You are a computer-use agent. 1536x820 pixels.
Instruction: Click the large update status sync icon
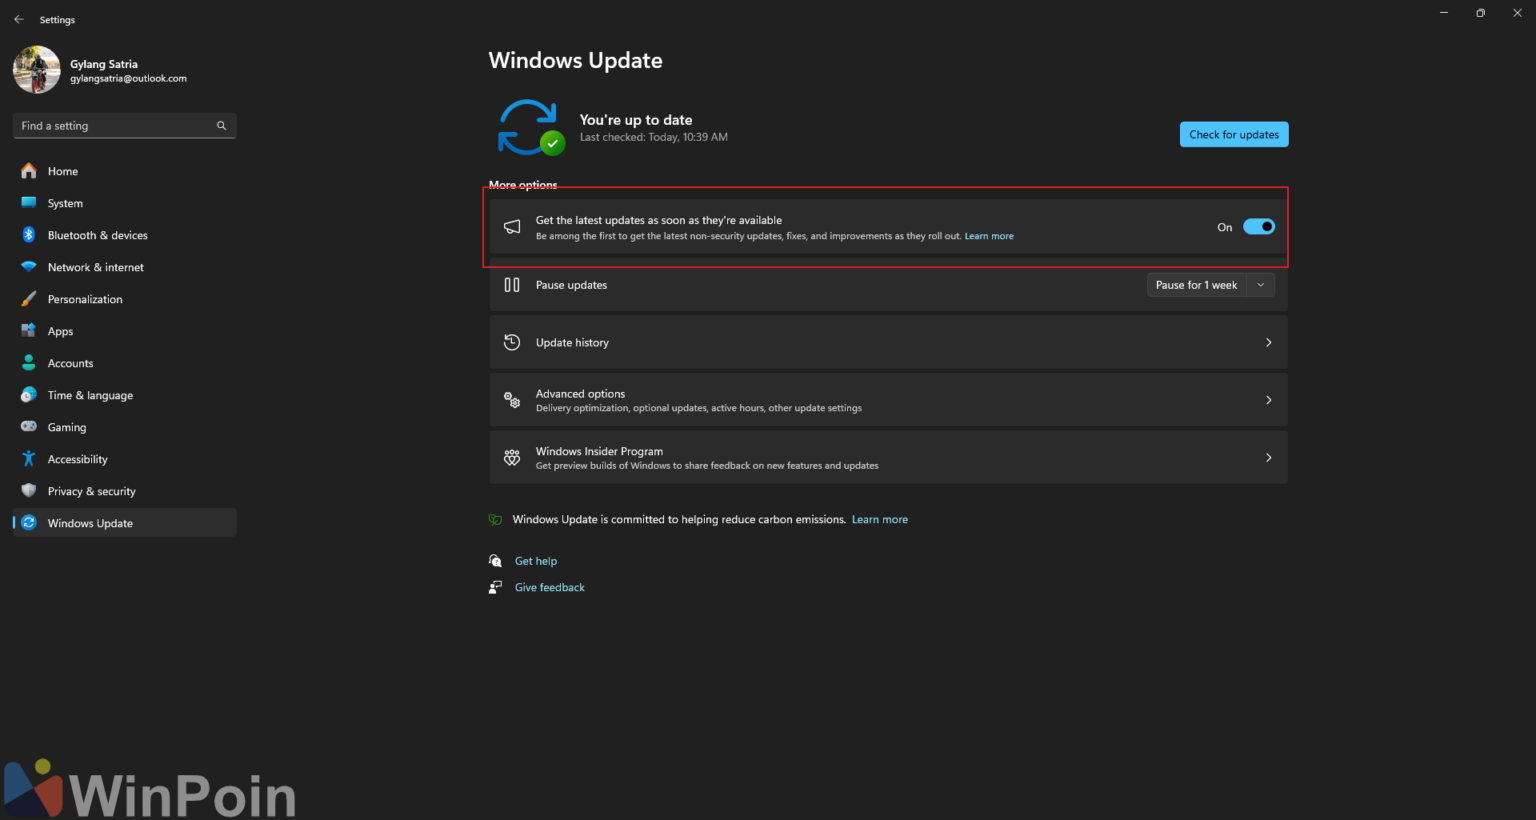(x=531, y=128)
